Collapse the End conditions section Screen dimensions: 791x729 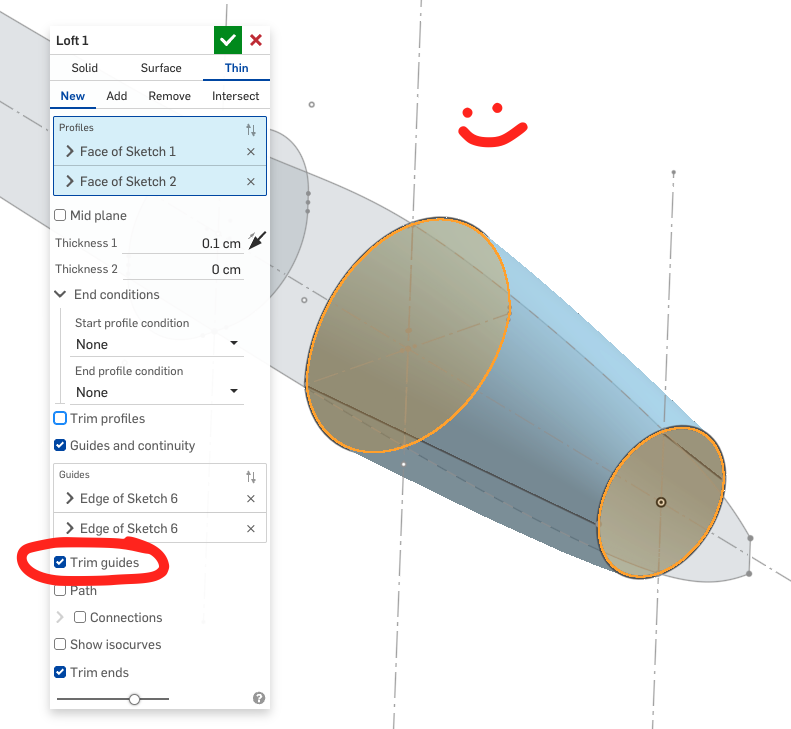[60, 294]
